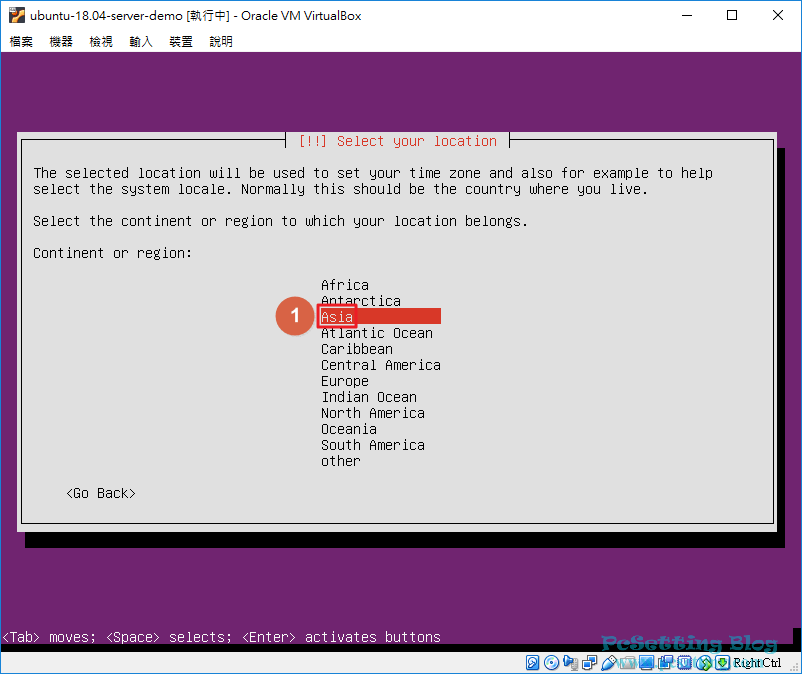Open the audio status icon
The height and width of the screenshot is (674, 802).
coord(570,663)
